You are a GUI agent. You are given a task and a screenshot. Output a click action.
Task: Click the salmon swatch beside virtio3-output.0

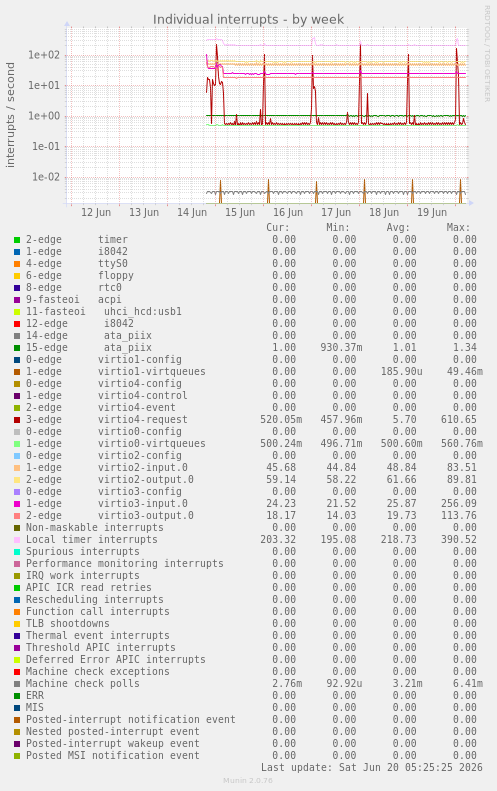pyautogui.click(x=17, y=516)
